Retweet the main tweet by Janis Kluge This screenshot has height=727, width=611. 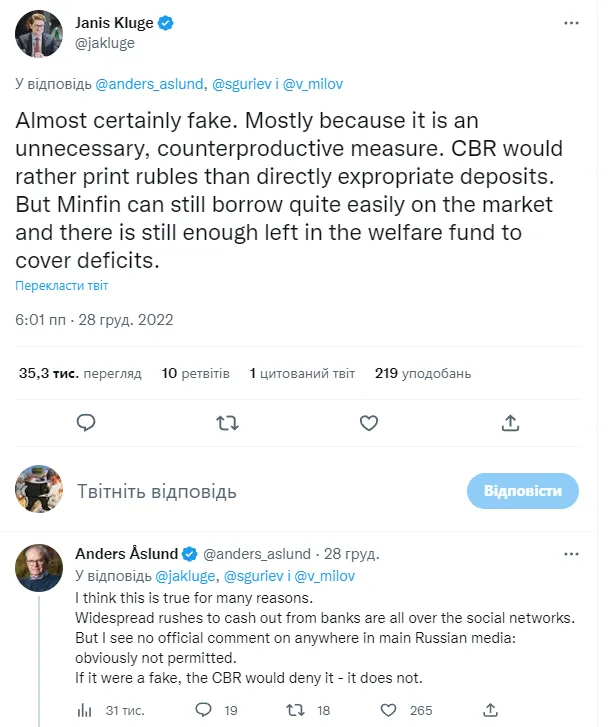pyautogui.click(x=228, y=423)
